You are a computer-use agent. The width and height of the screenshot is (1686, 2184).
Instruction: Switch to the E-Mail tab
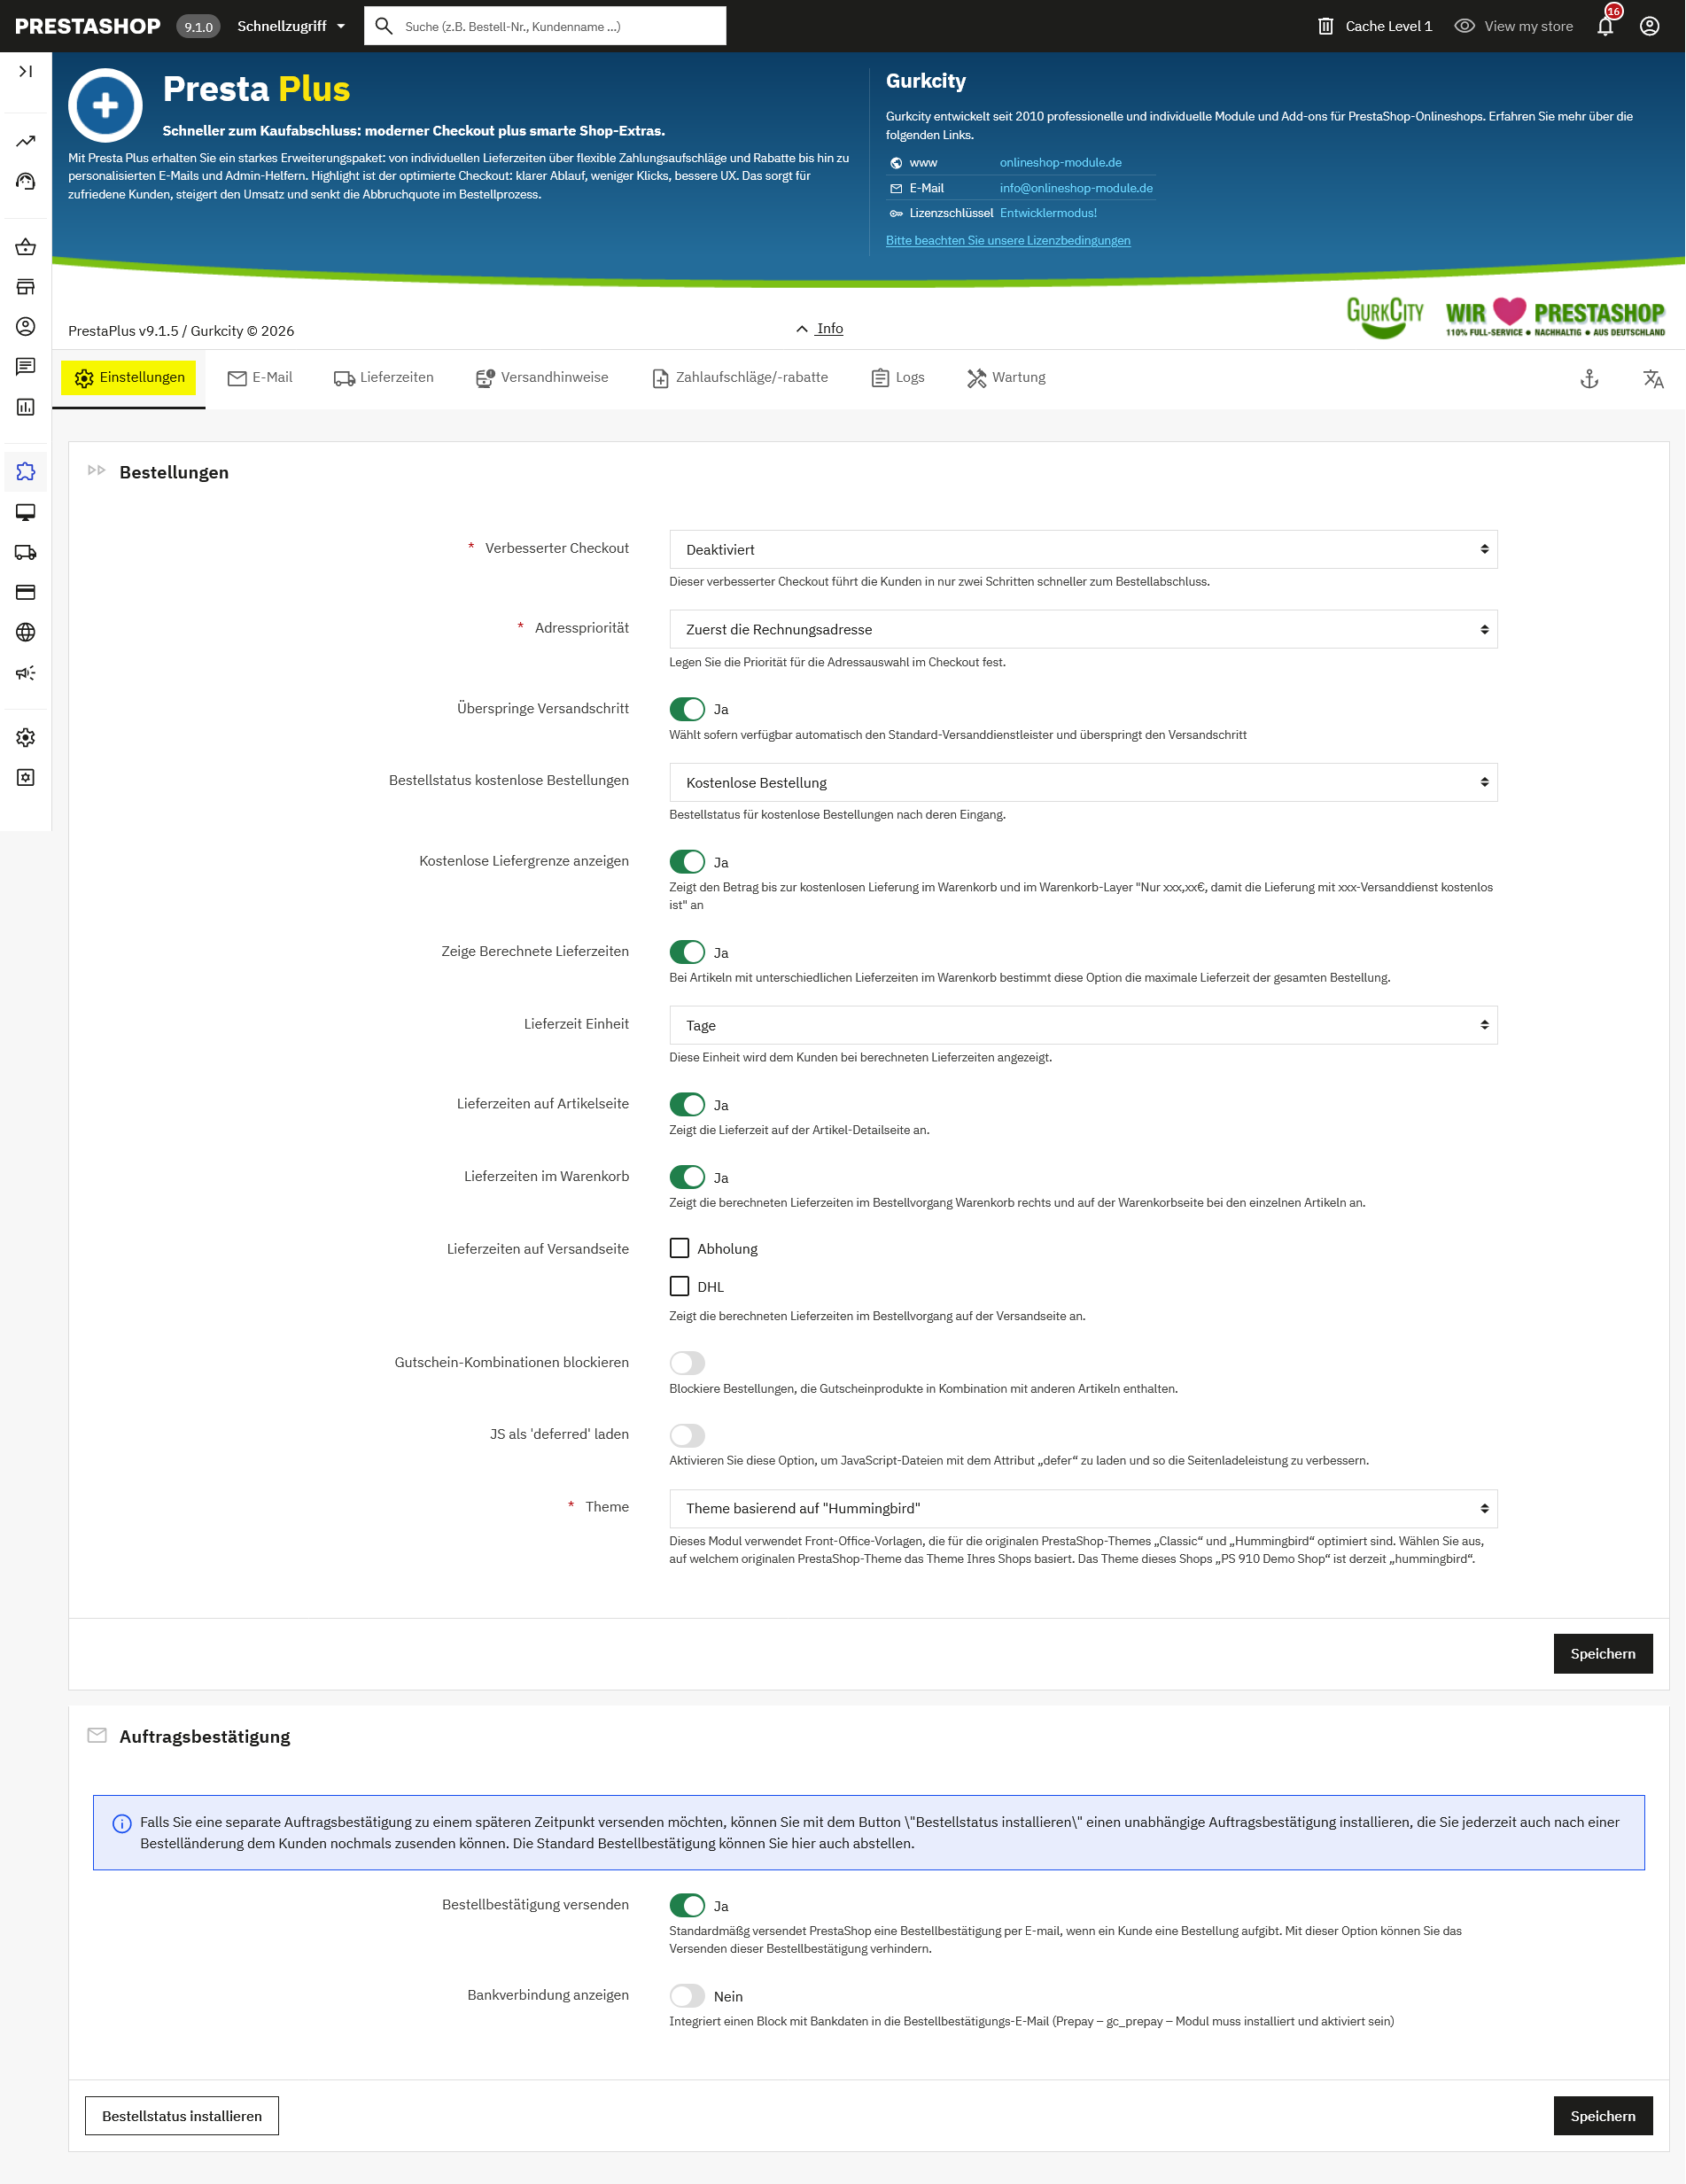click(x=260, y=378)
